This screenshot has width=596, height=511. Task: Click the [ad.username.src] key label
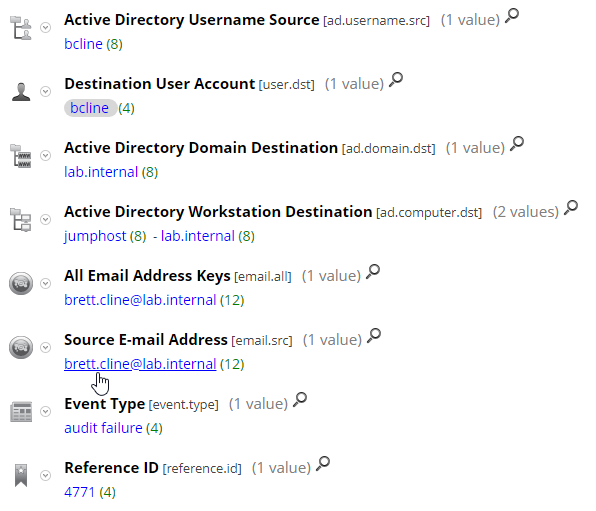click(x=376, y=21)
